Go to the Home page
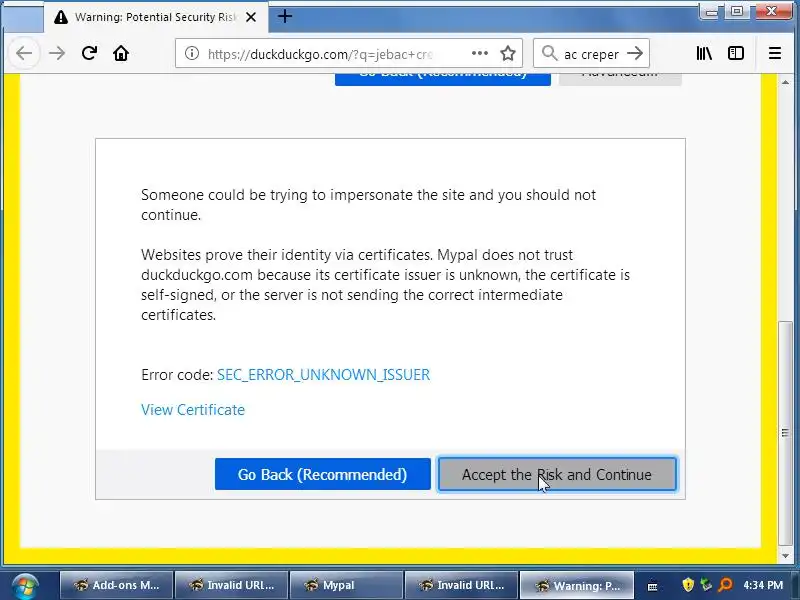The width and height of the screenshot is (800, 600). 121,53
